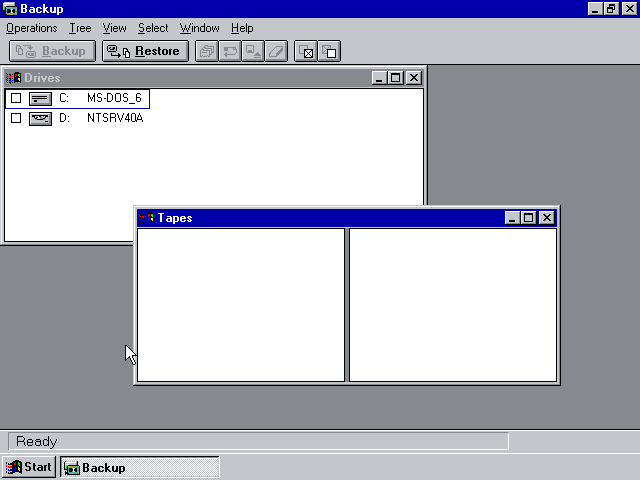
Task: Tick the checkbox for drive D:
Action: [16, 118]
